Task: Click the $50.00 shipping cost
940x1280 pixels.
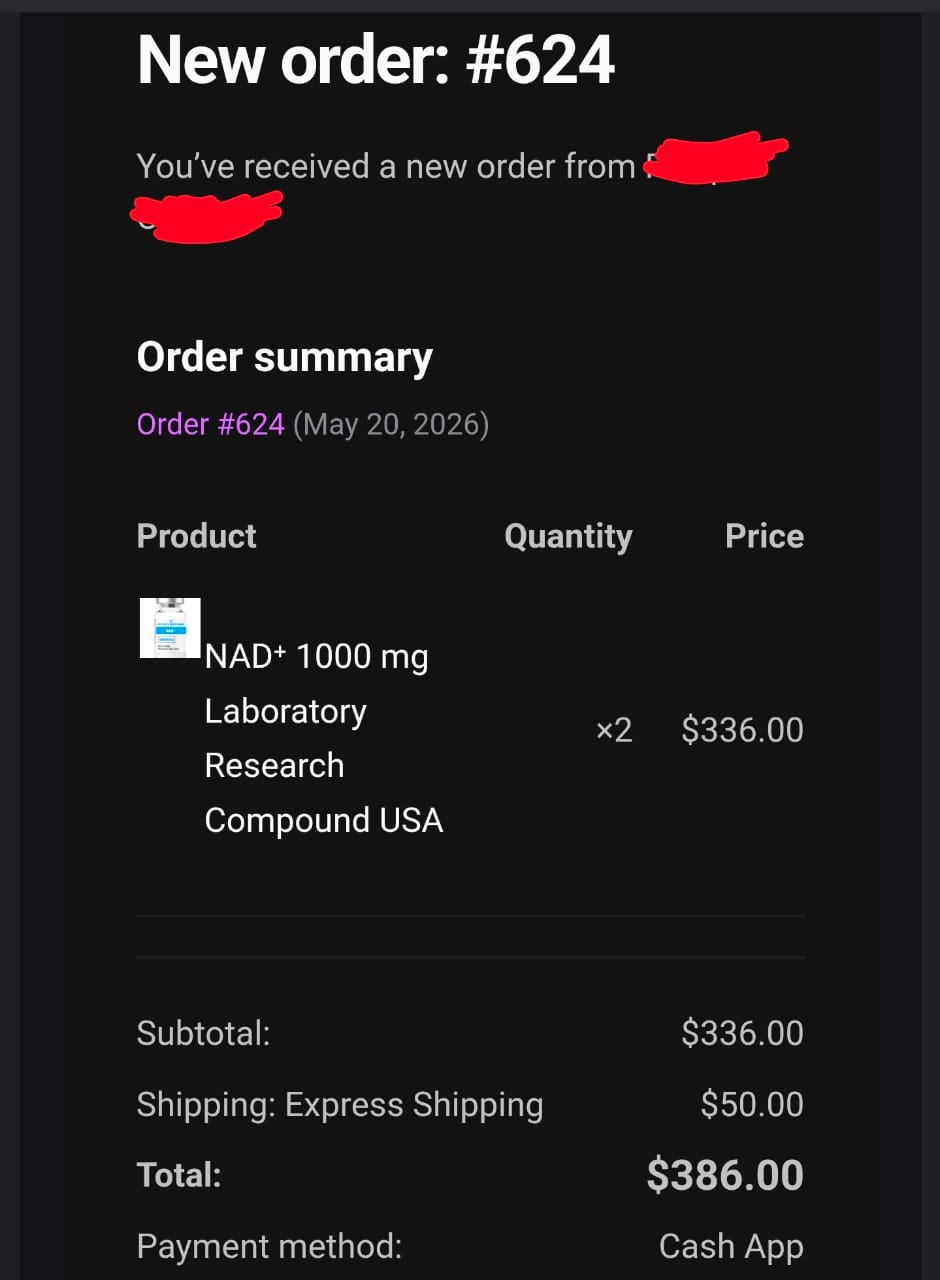Action: [x=752, y=1104]
